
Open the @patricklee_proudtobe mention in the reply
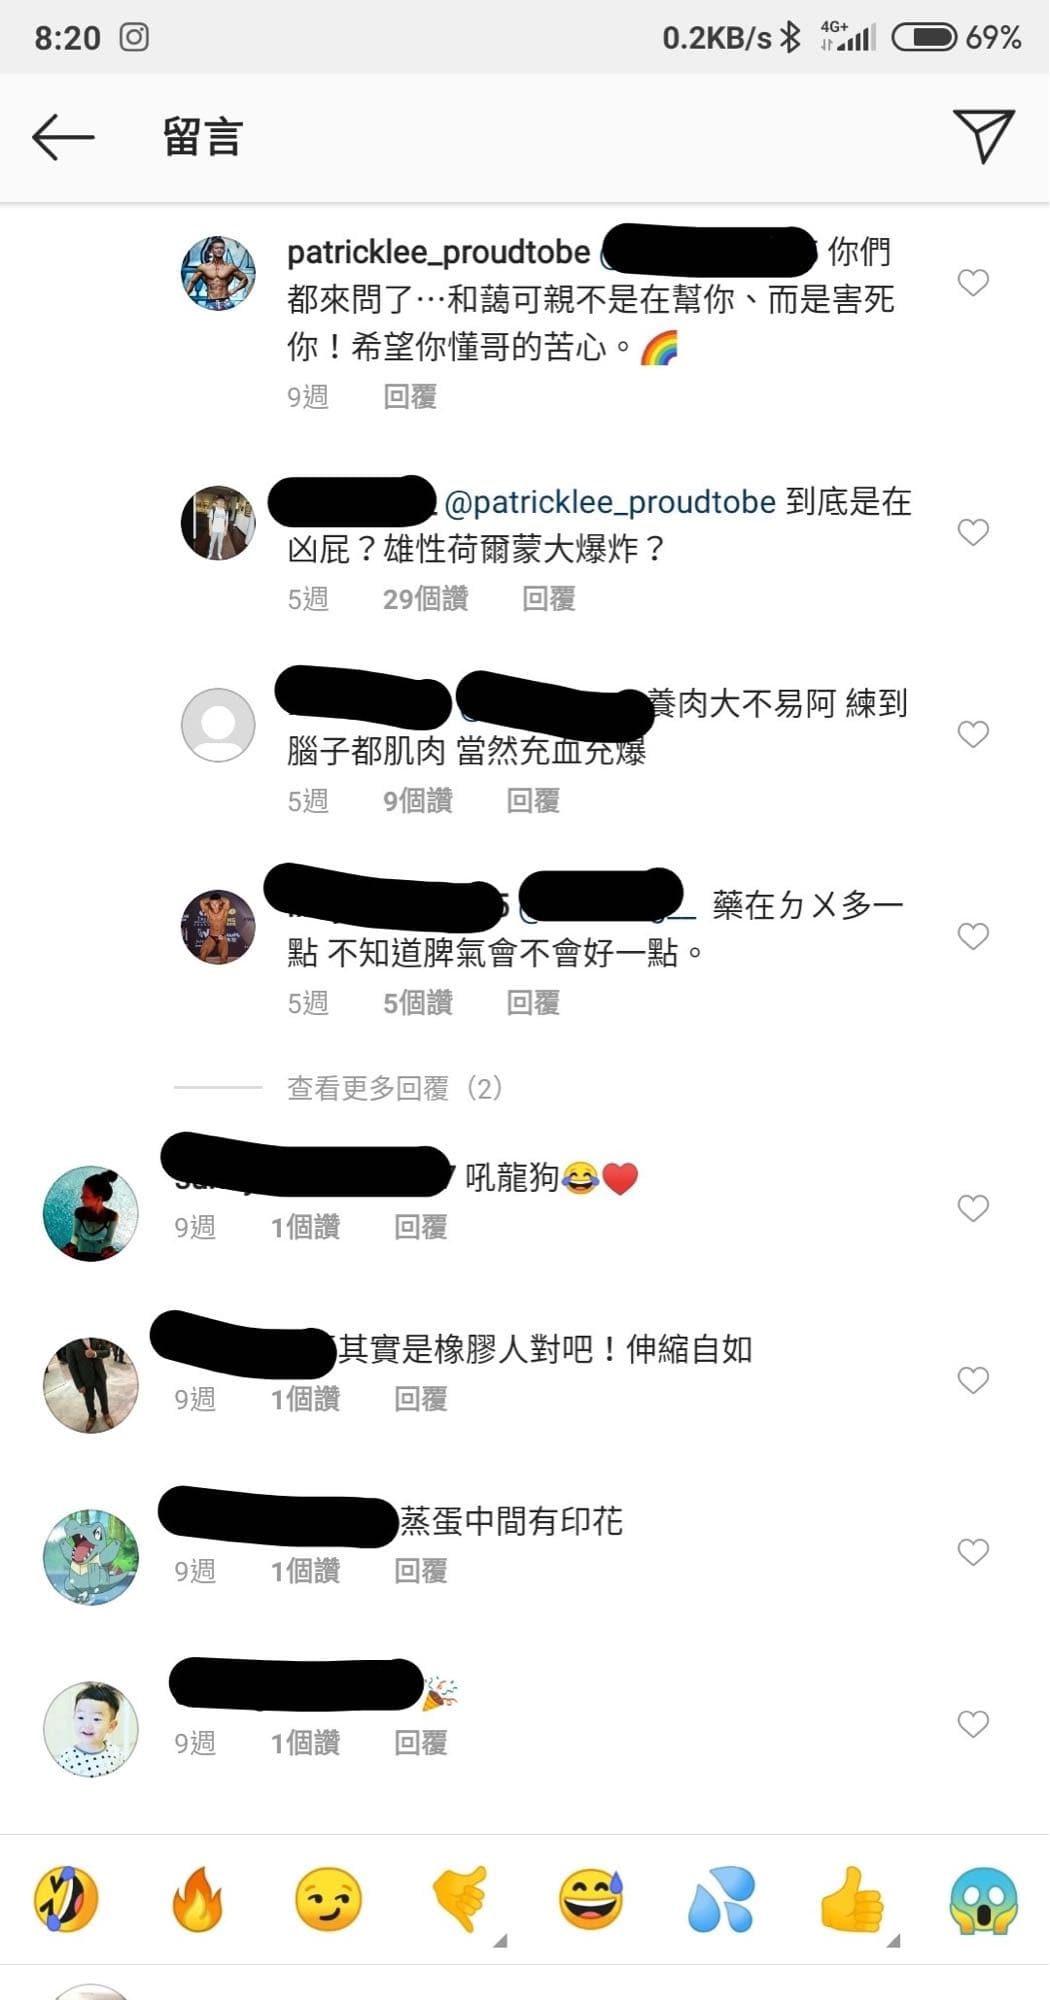click(x=609, y=502)
